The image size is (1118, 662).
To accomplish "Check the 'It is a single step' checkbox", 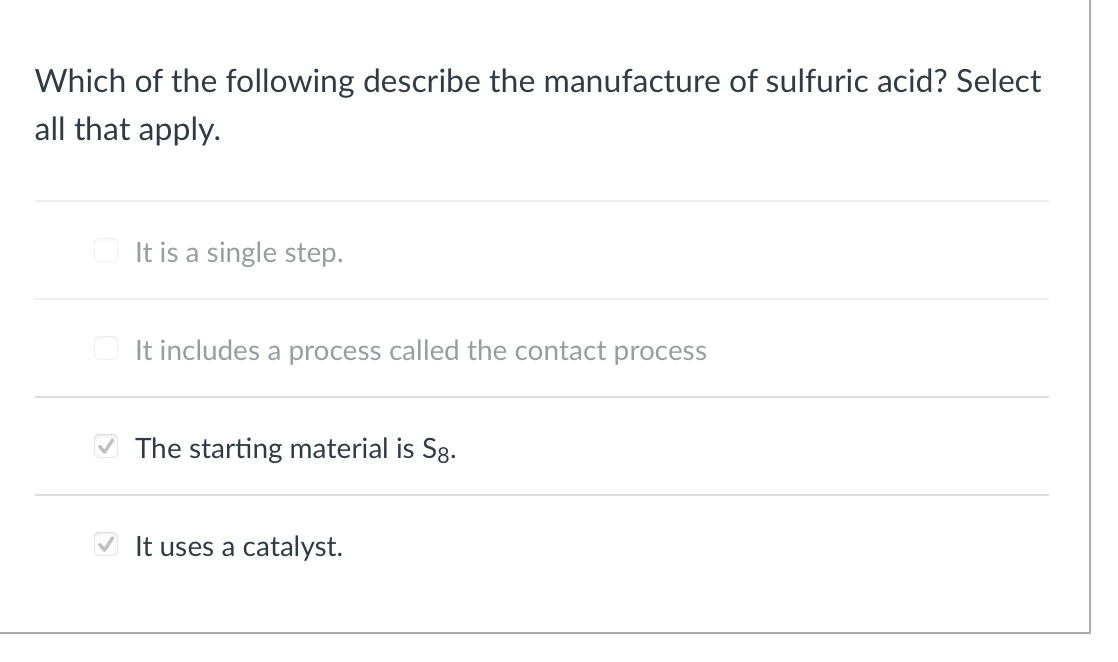I will 103,251.
